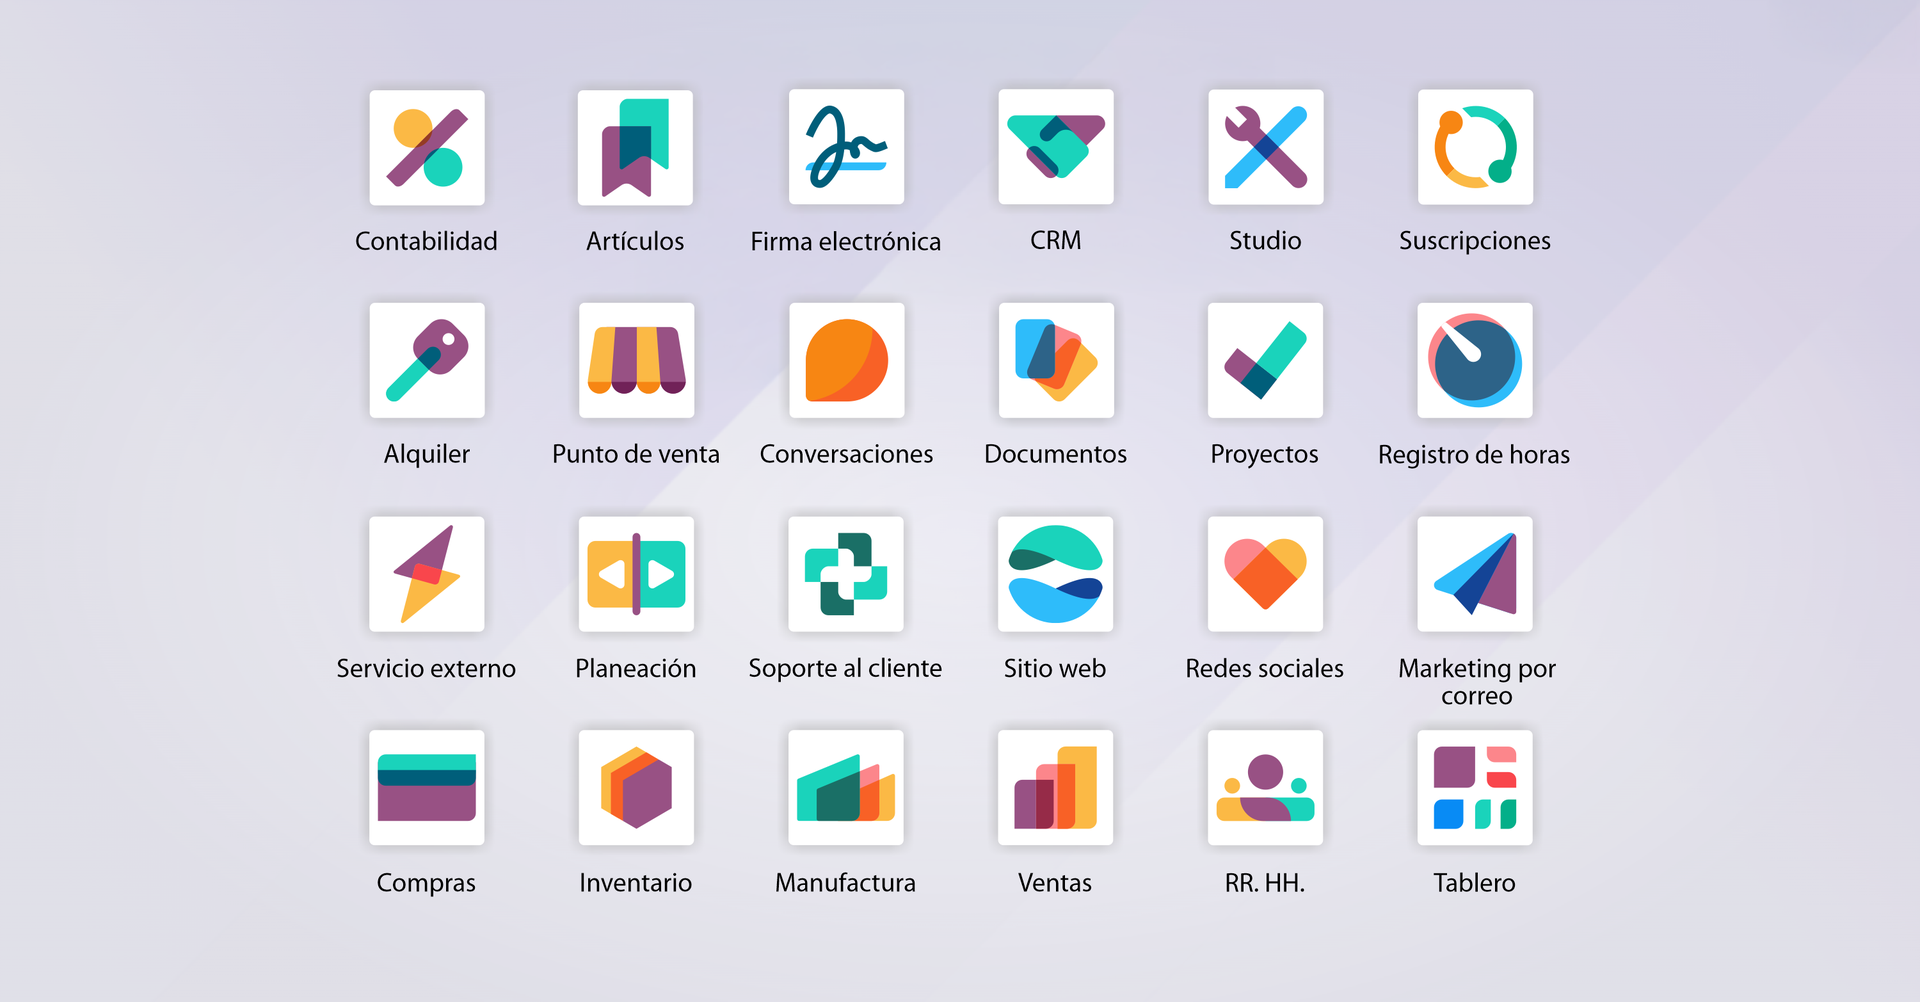The image size is (1920, 1002).
Task: Click the Redes sociales heart icon
Action: point(1265,574)
